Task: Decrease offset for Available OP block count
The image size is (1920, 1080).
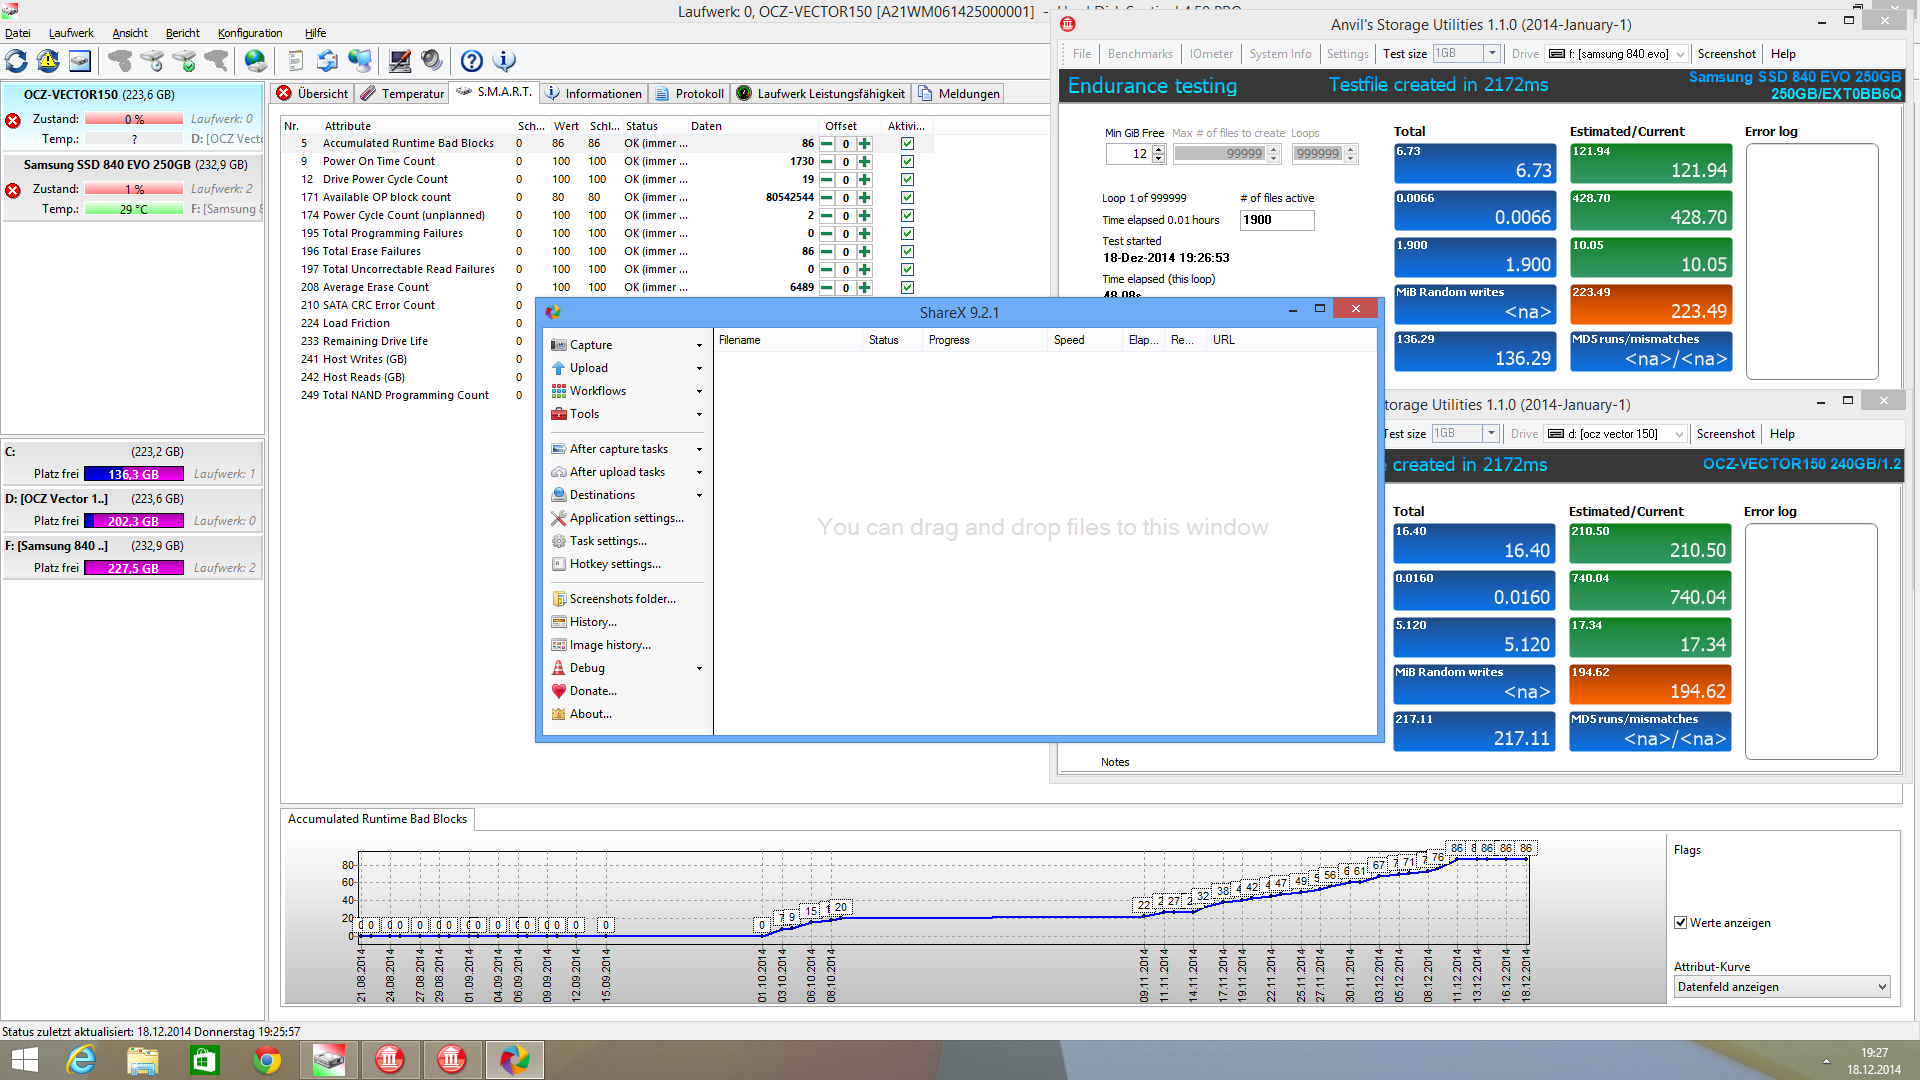Action: [827, 198]
